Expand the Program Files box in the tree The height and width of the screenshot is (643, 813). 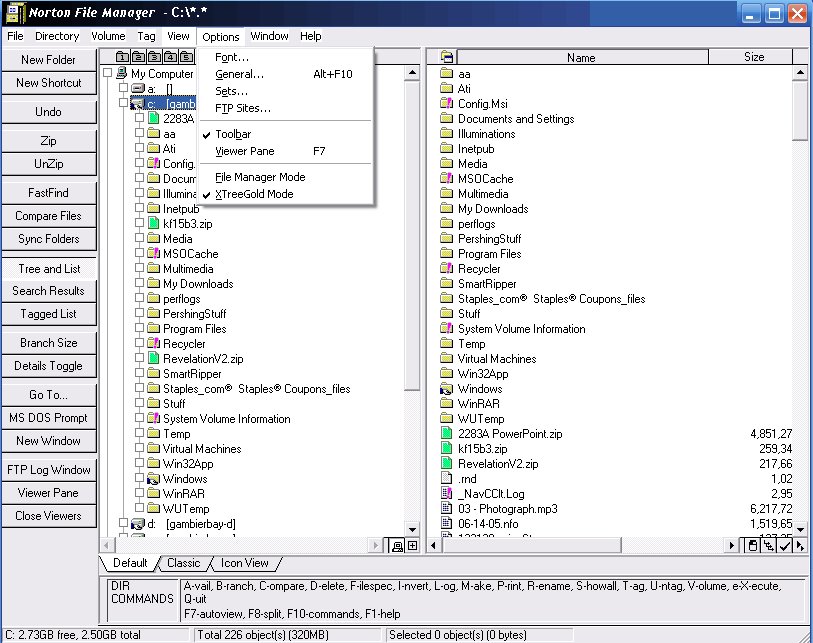pyautogui.click(x=139, y=328)
